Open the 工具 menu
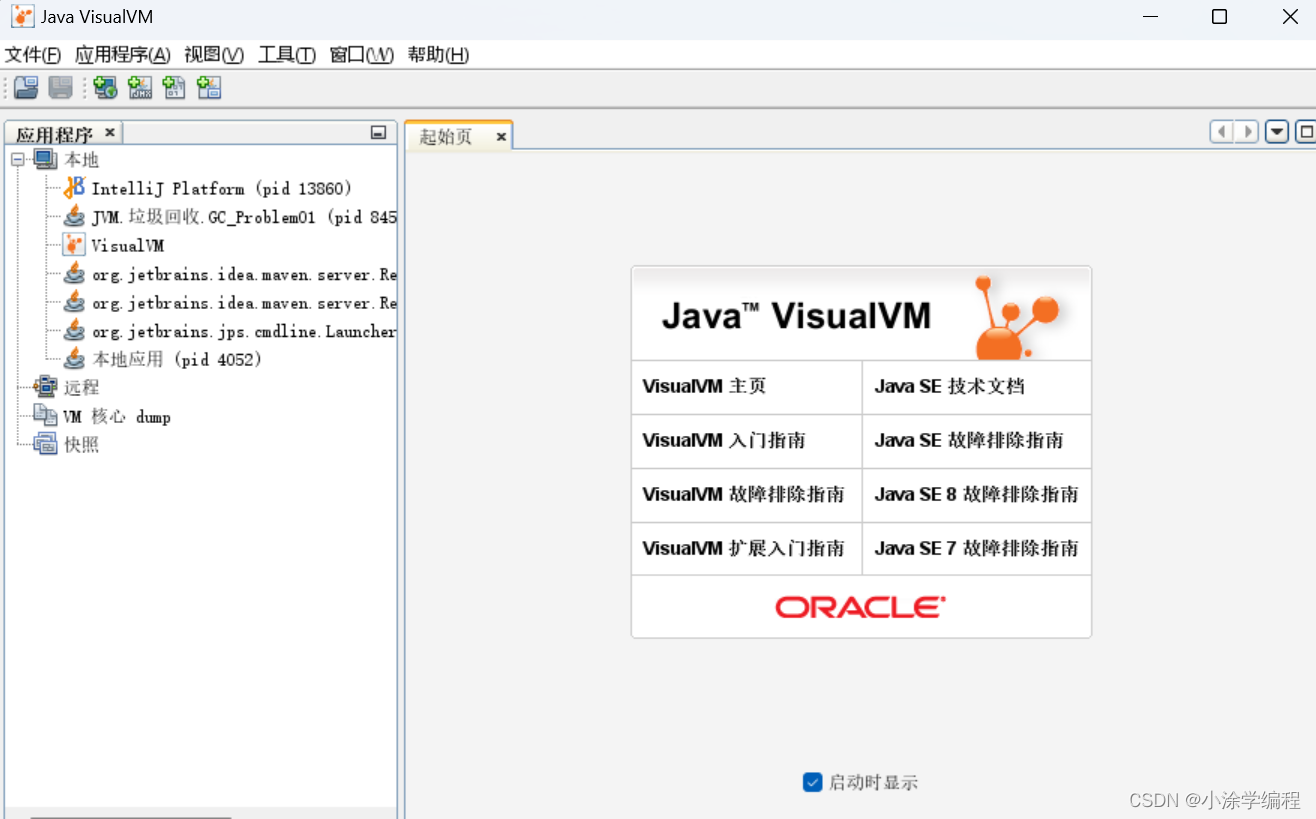This screenshot has width=1316, height=819. pyautogui.click(x=286, y=55)
